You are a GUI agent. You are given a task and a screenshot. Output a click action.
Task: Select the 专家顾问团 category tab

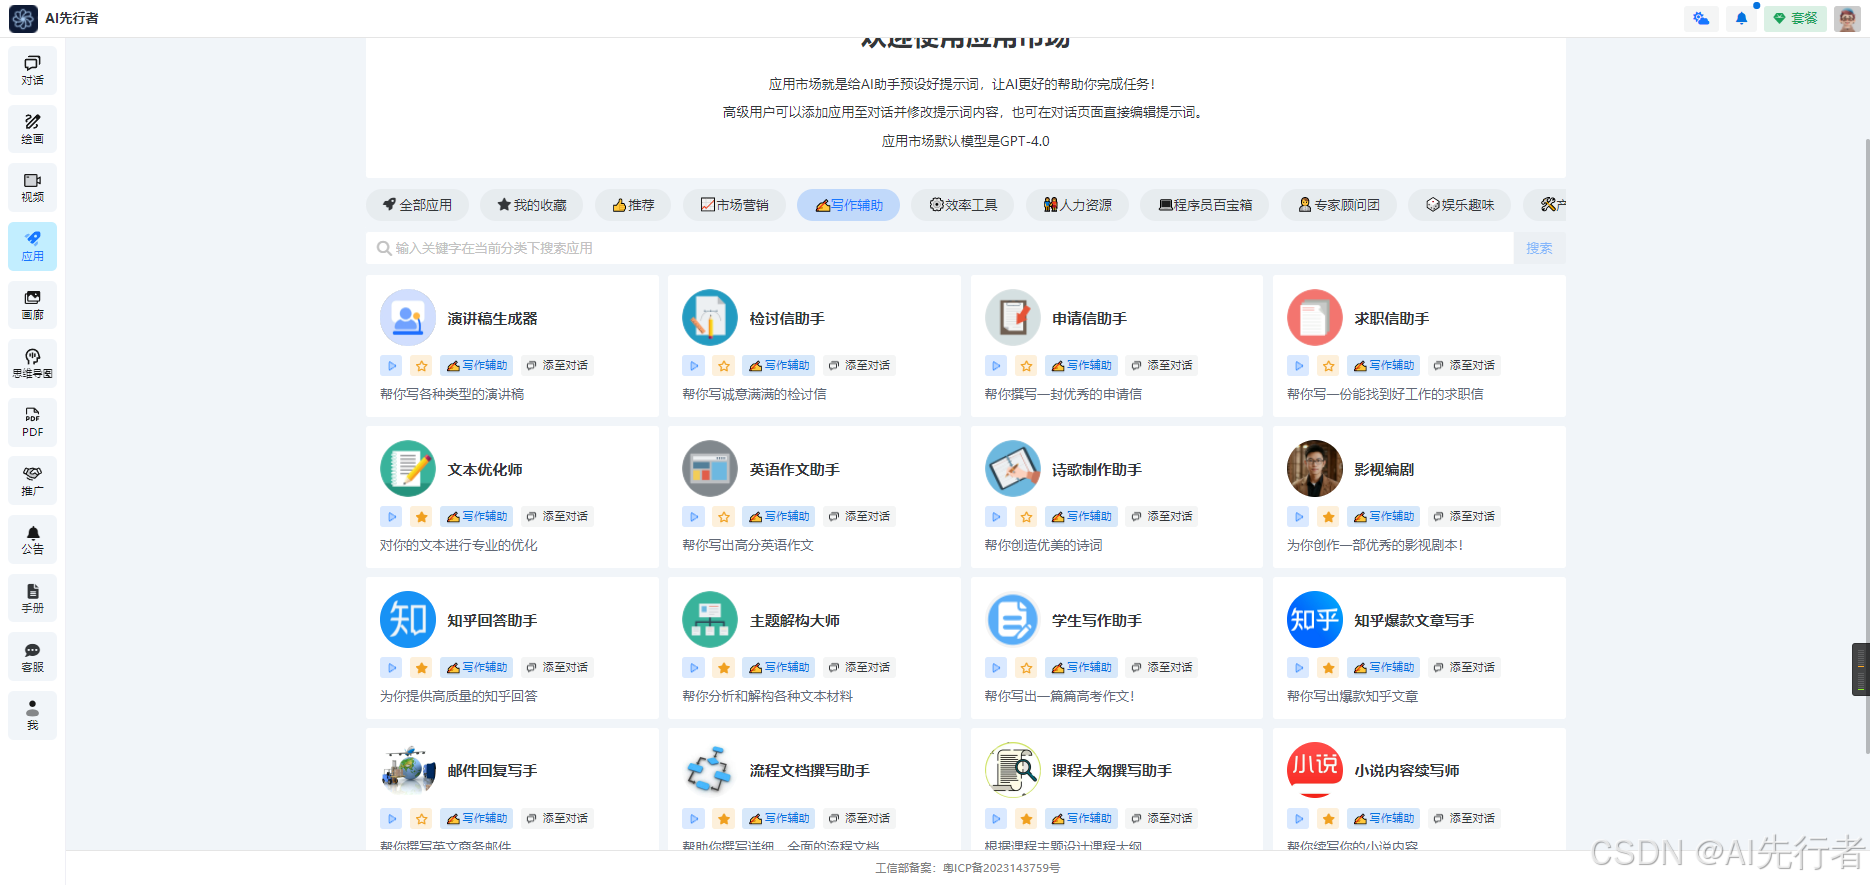[x=1339, y=205]
